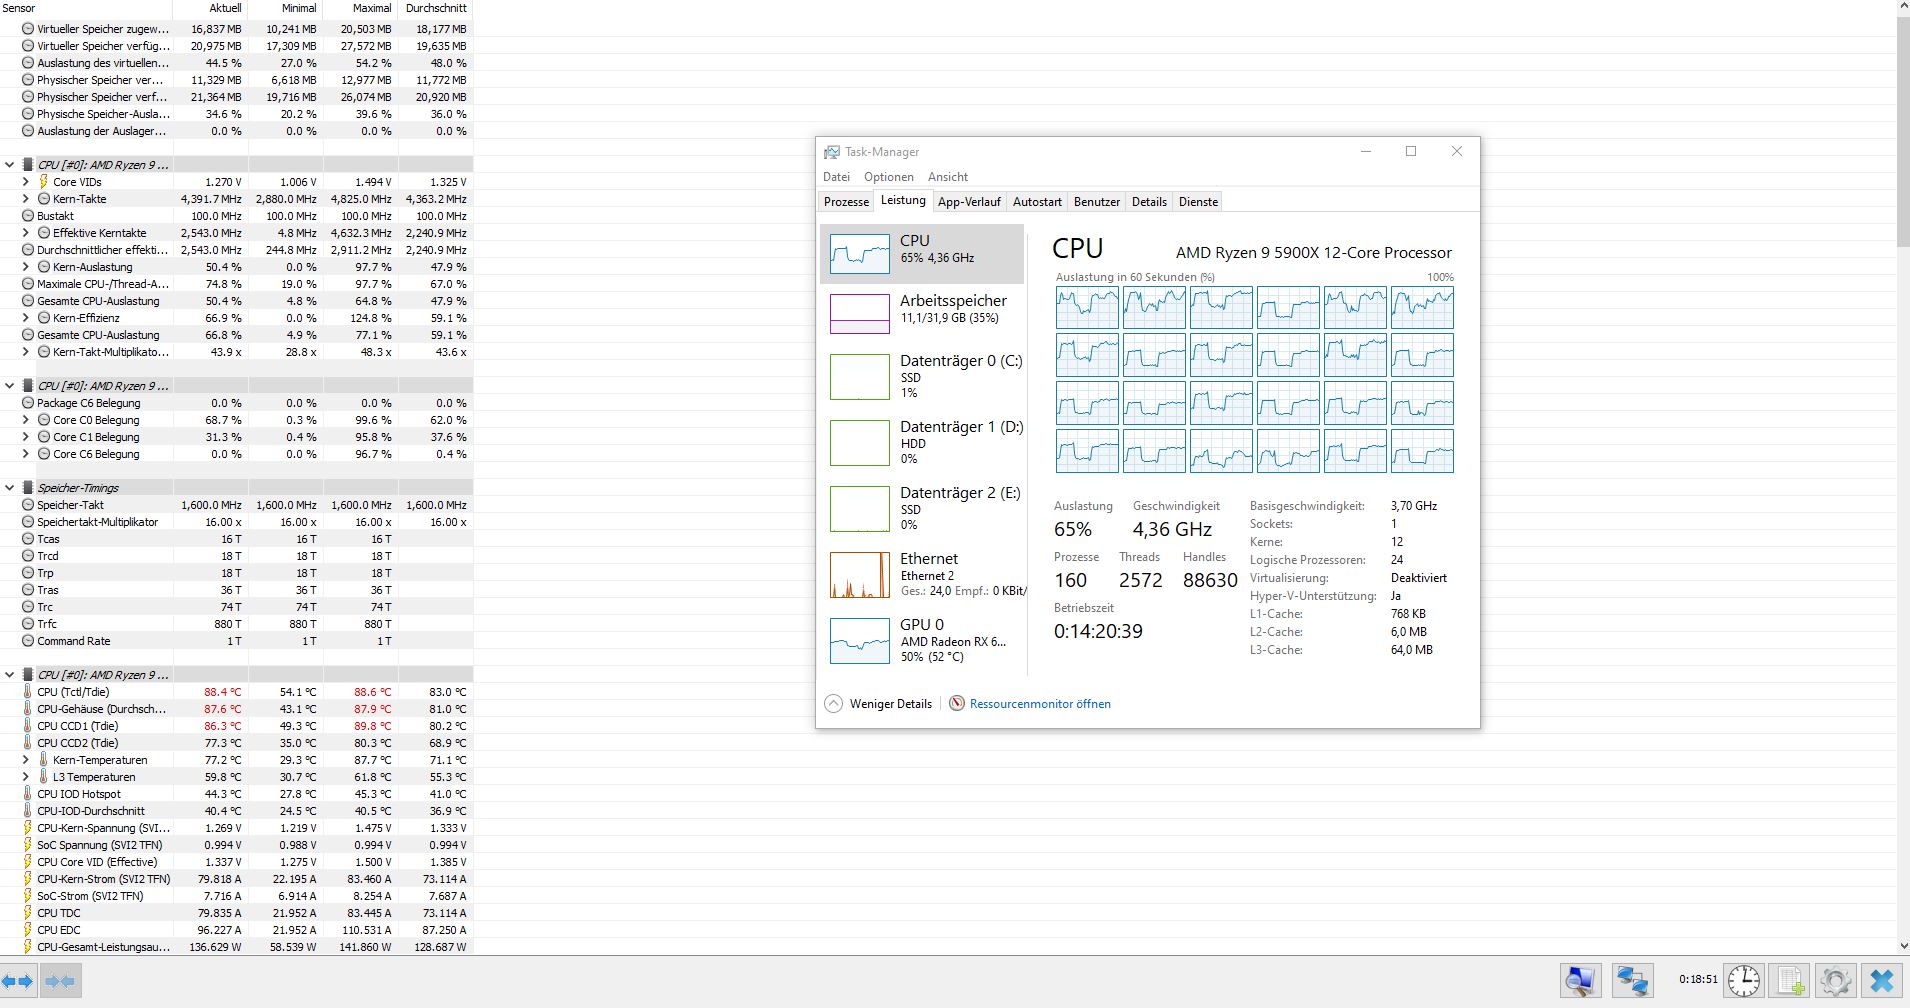
Task: Click the Sensor column header
Action: coord(86,8)
